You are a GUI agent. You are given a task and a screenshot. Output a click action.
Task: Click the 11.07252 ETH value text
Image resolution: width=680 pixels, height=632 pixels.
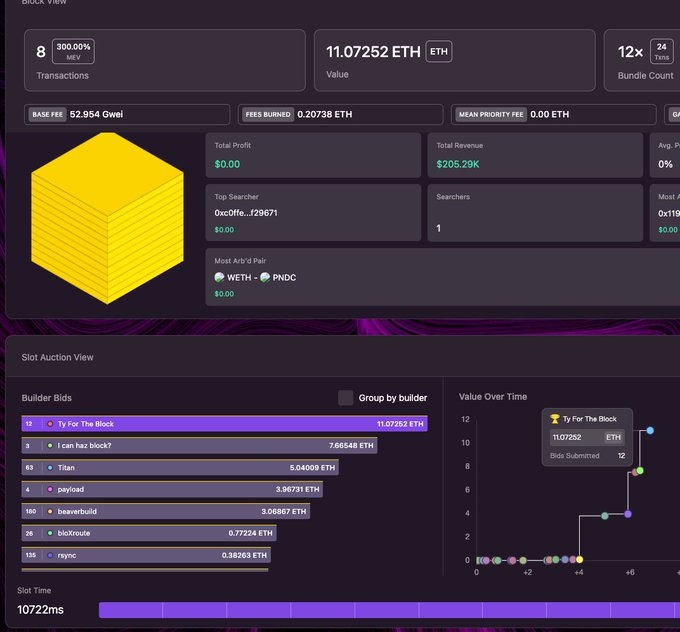click(373, 52)
